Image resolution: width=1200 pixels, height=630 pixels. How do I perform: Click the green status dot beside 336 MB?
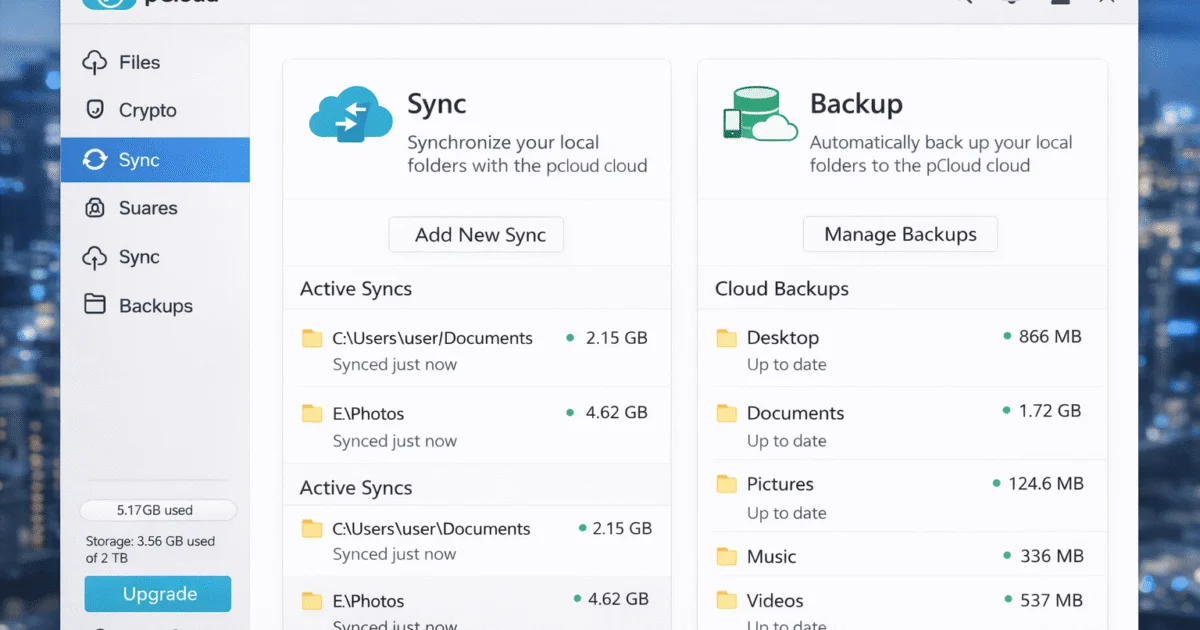(x=1007, y=556)
